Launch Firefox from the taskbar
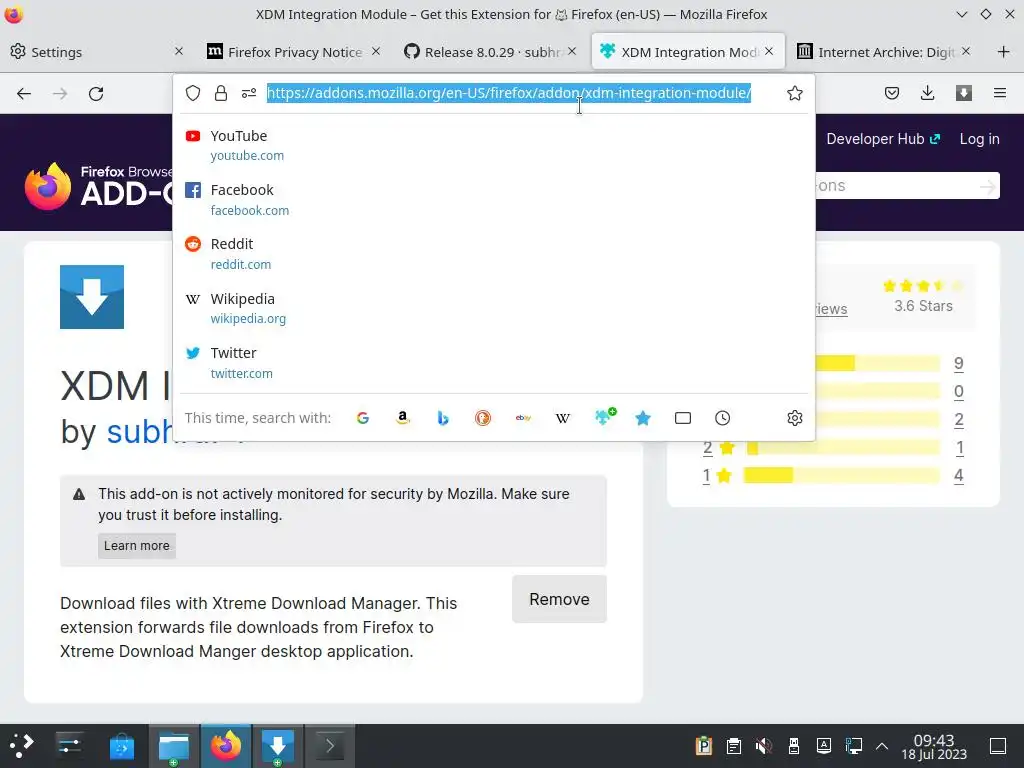Screen dimensions: 1024x768 tap(225, 746)
